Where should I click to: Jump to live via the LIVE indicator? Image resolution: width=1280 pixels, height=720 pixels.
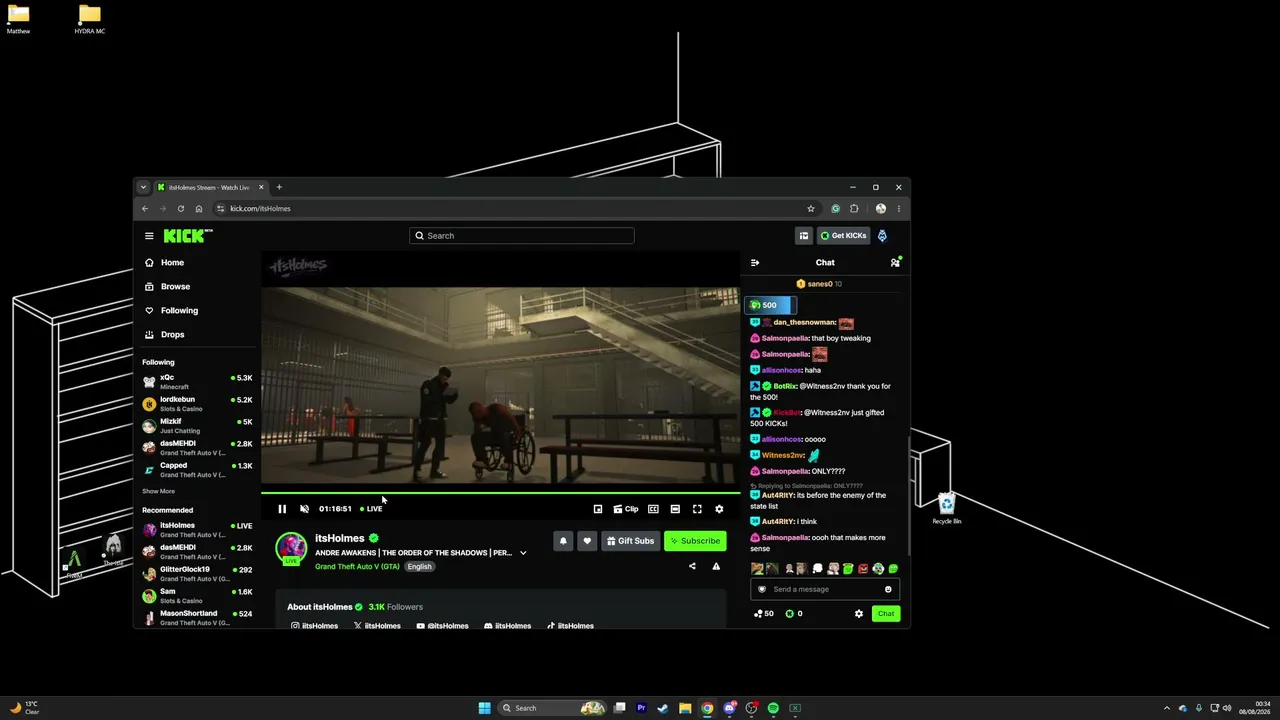[371, 509]
